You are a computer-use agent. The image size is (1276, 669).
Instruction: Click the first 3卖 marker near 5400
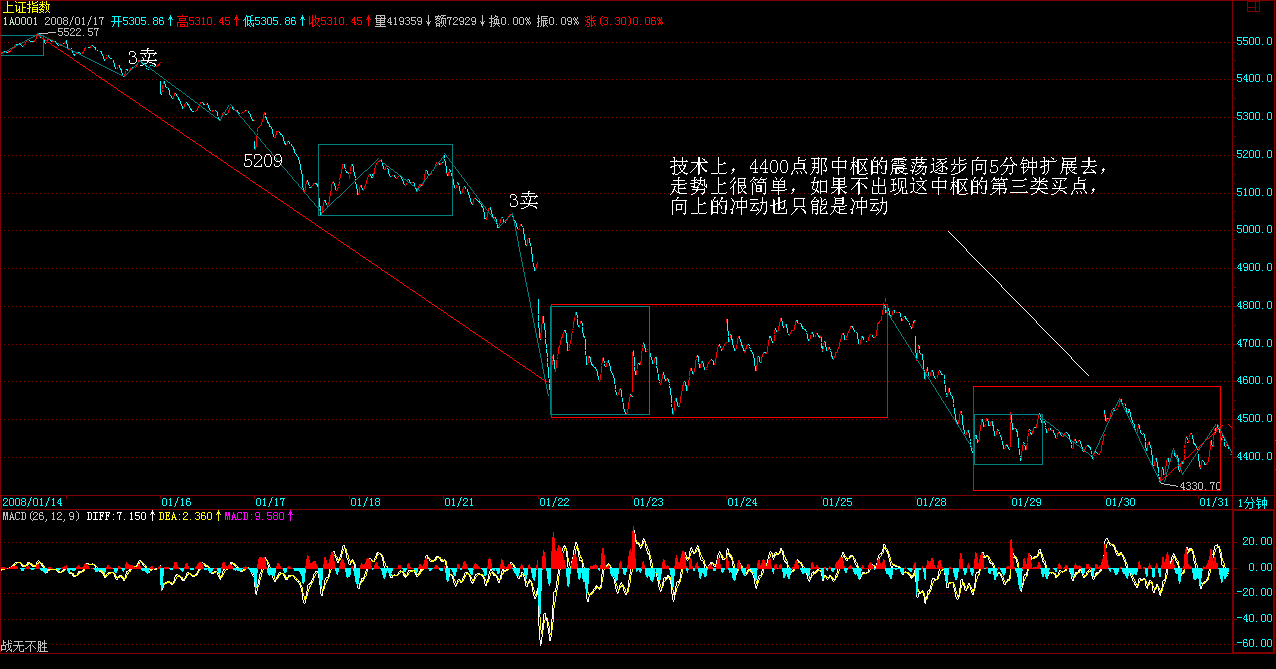[143, 59]
